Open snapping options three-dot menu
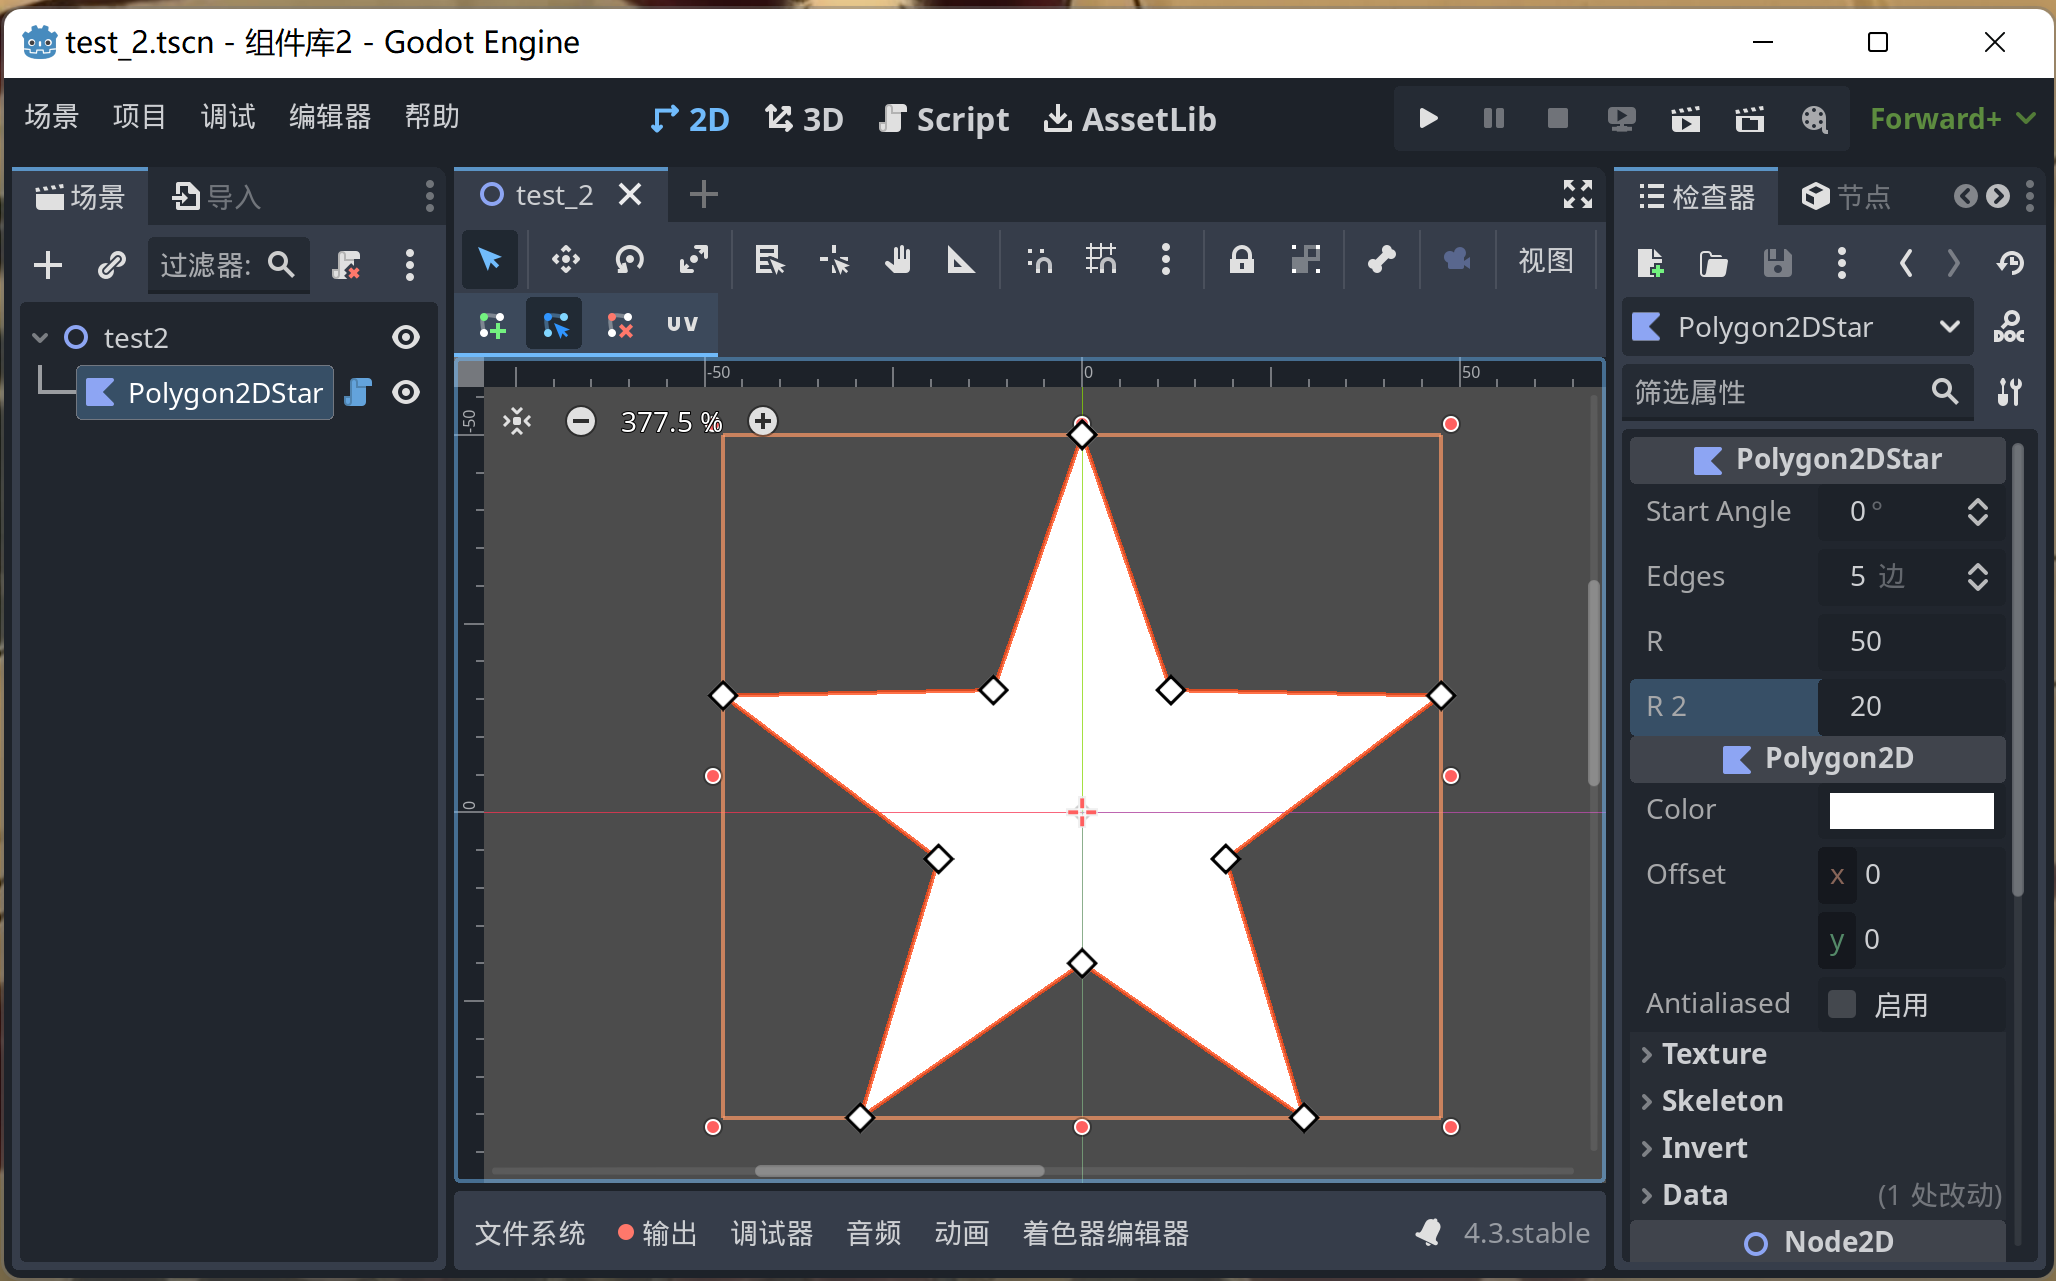Viewport: 2056px width, 1281px height. pos(1165,260)
